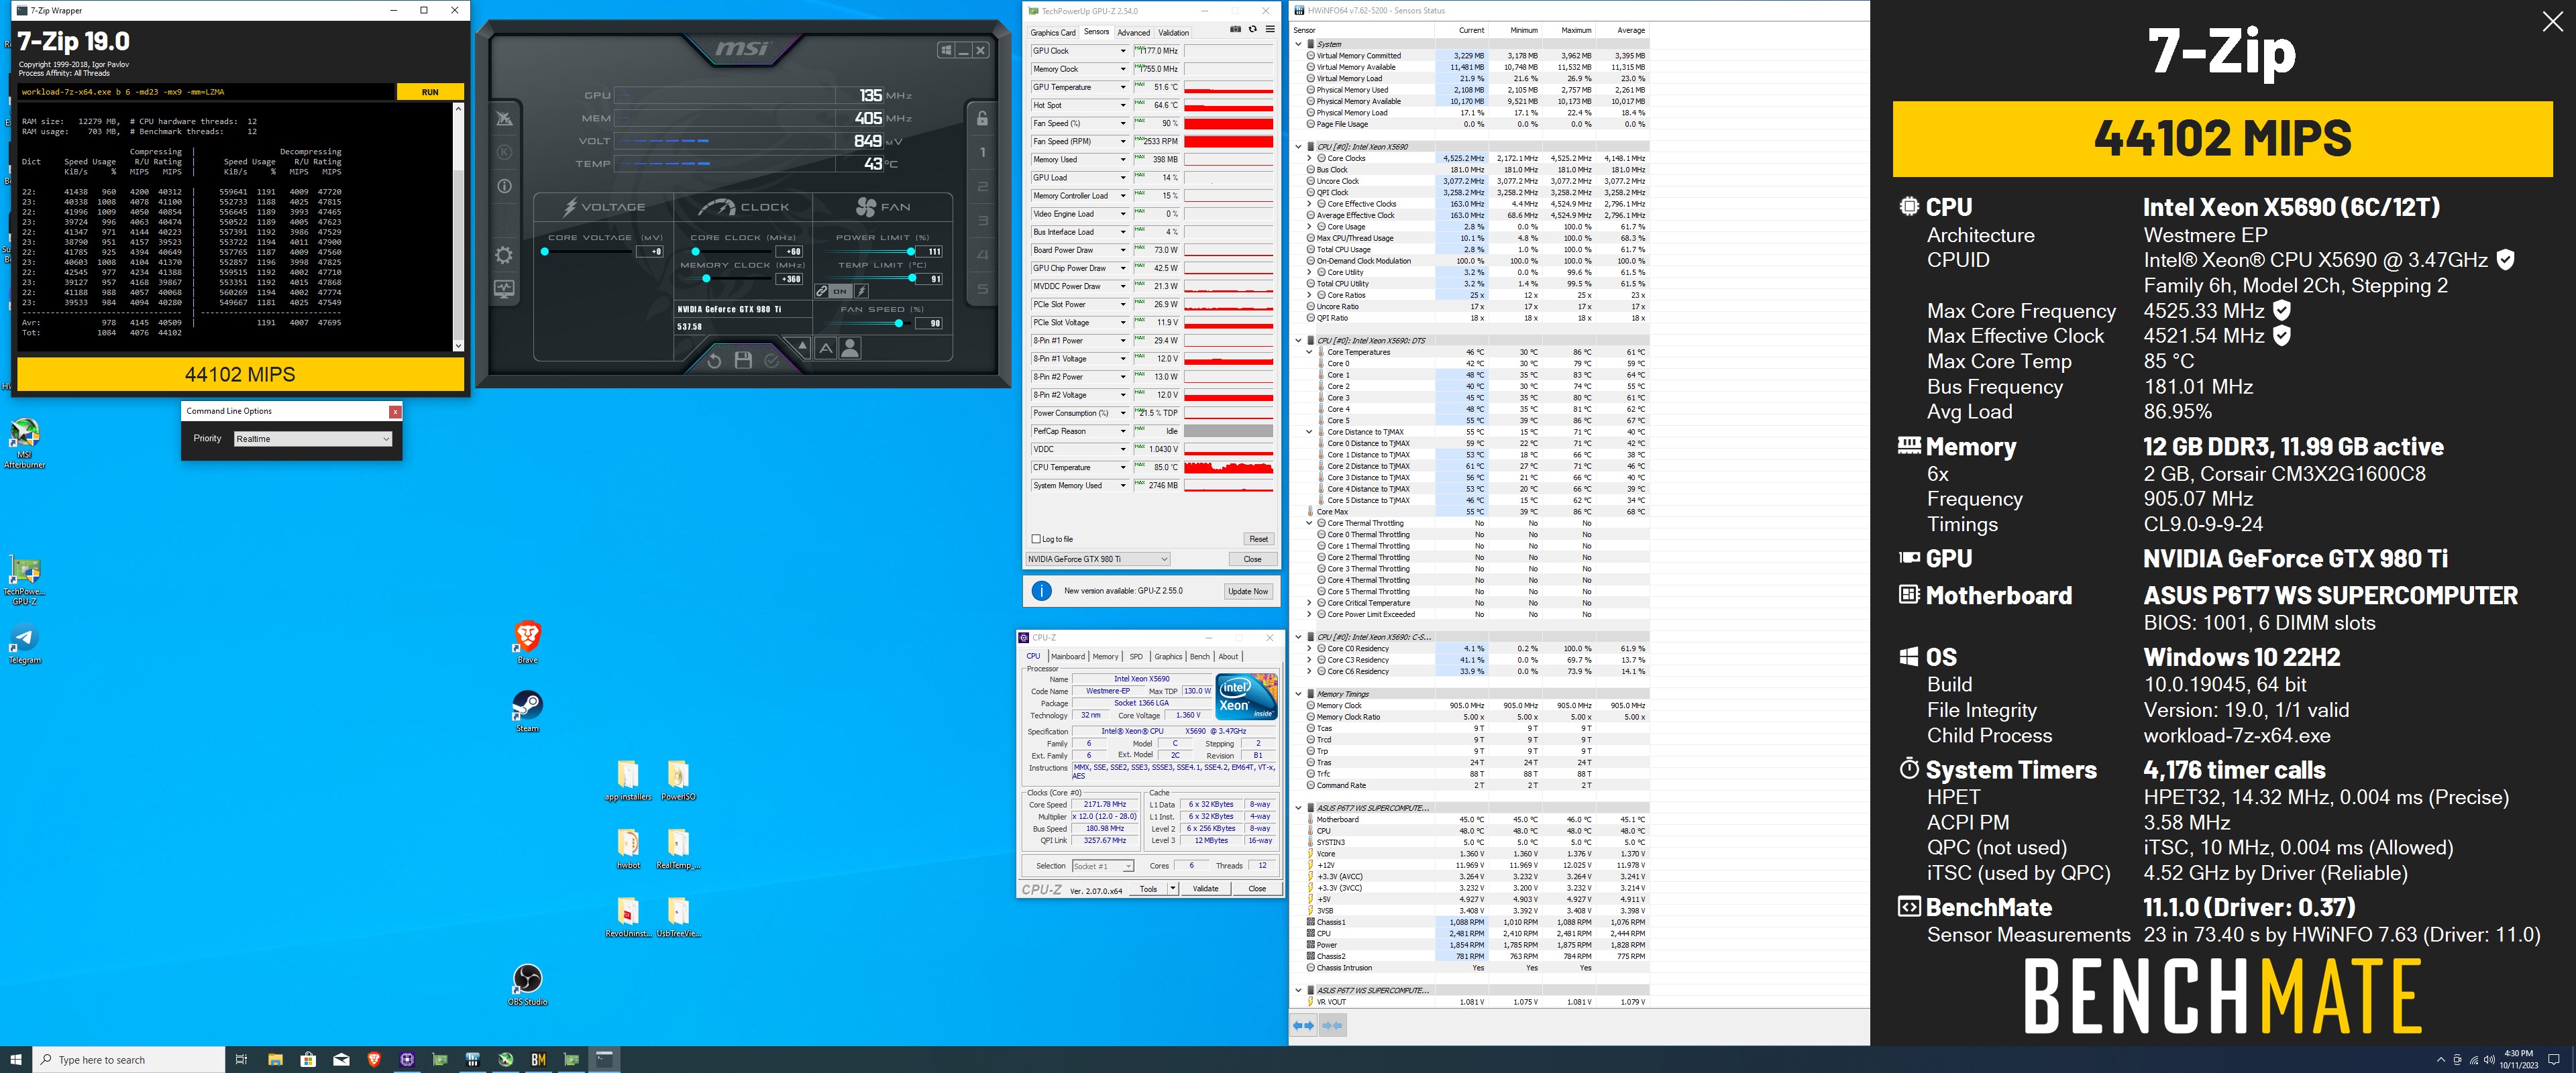Toggle Afterburner power/temp link icon
The width and height of the screenshot is (2576, 1073).
click(x=821, y=291)
